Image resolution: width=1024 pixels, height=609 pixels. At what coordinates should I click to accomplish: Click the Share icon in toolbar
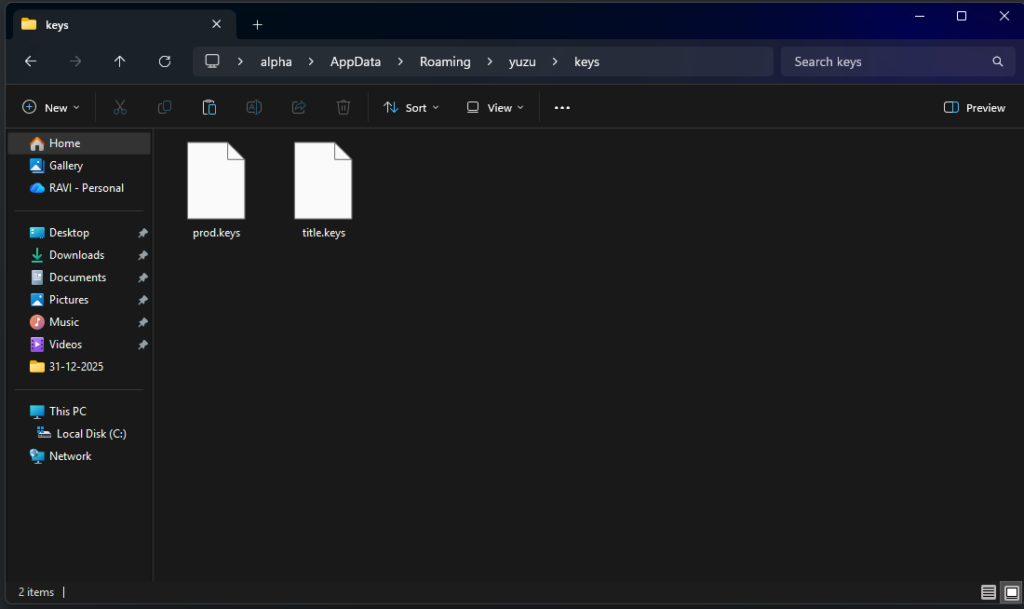pos(298,107)
